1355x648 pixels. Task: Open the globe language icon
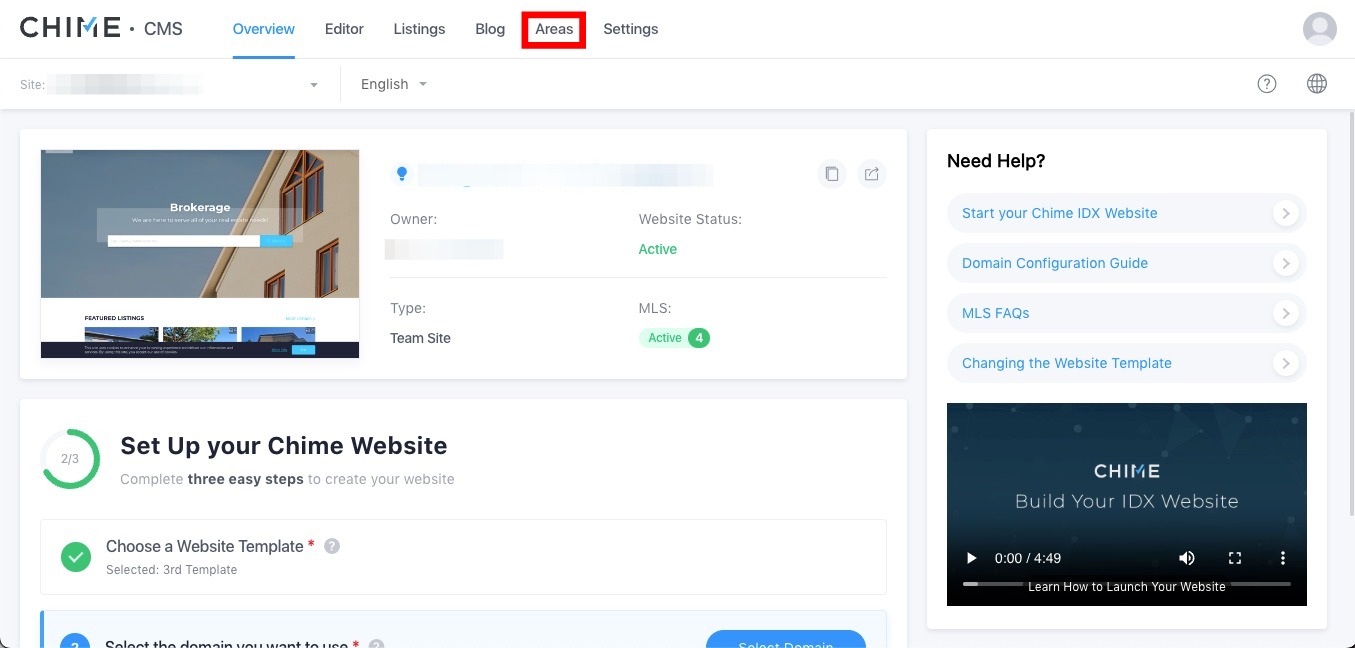[x=1317, y=84]
